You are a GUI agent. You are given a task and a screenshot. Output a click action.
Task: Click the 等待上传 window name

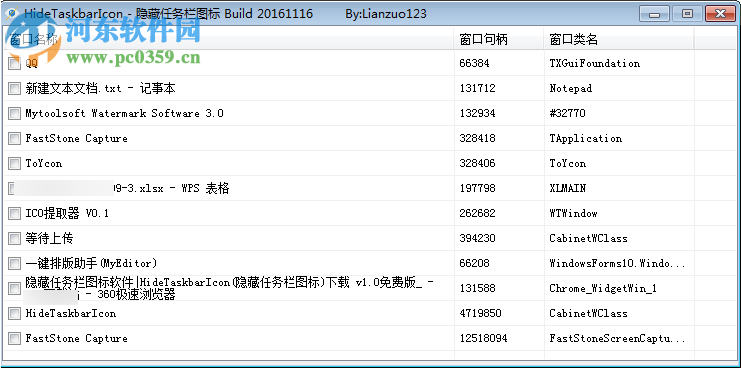click(x=49, y=239)
